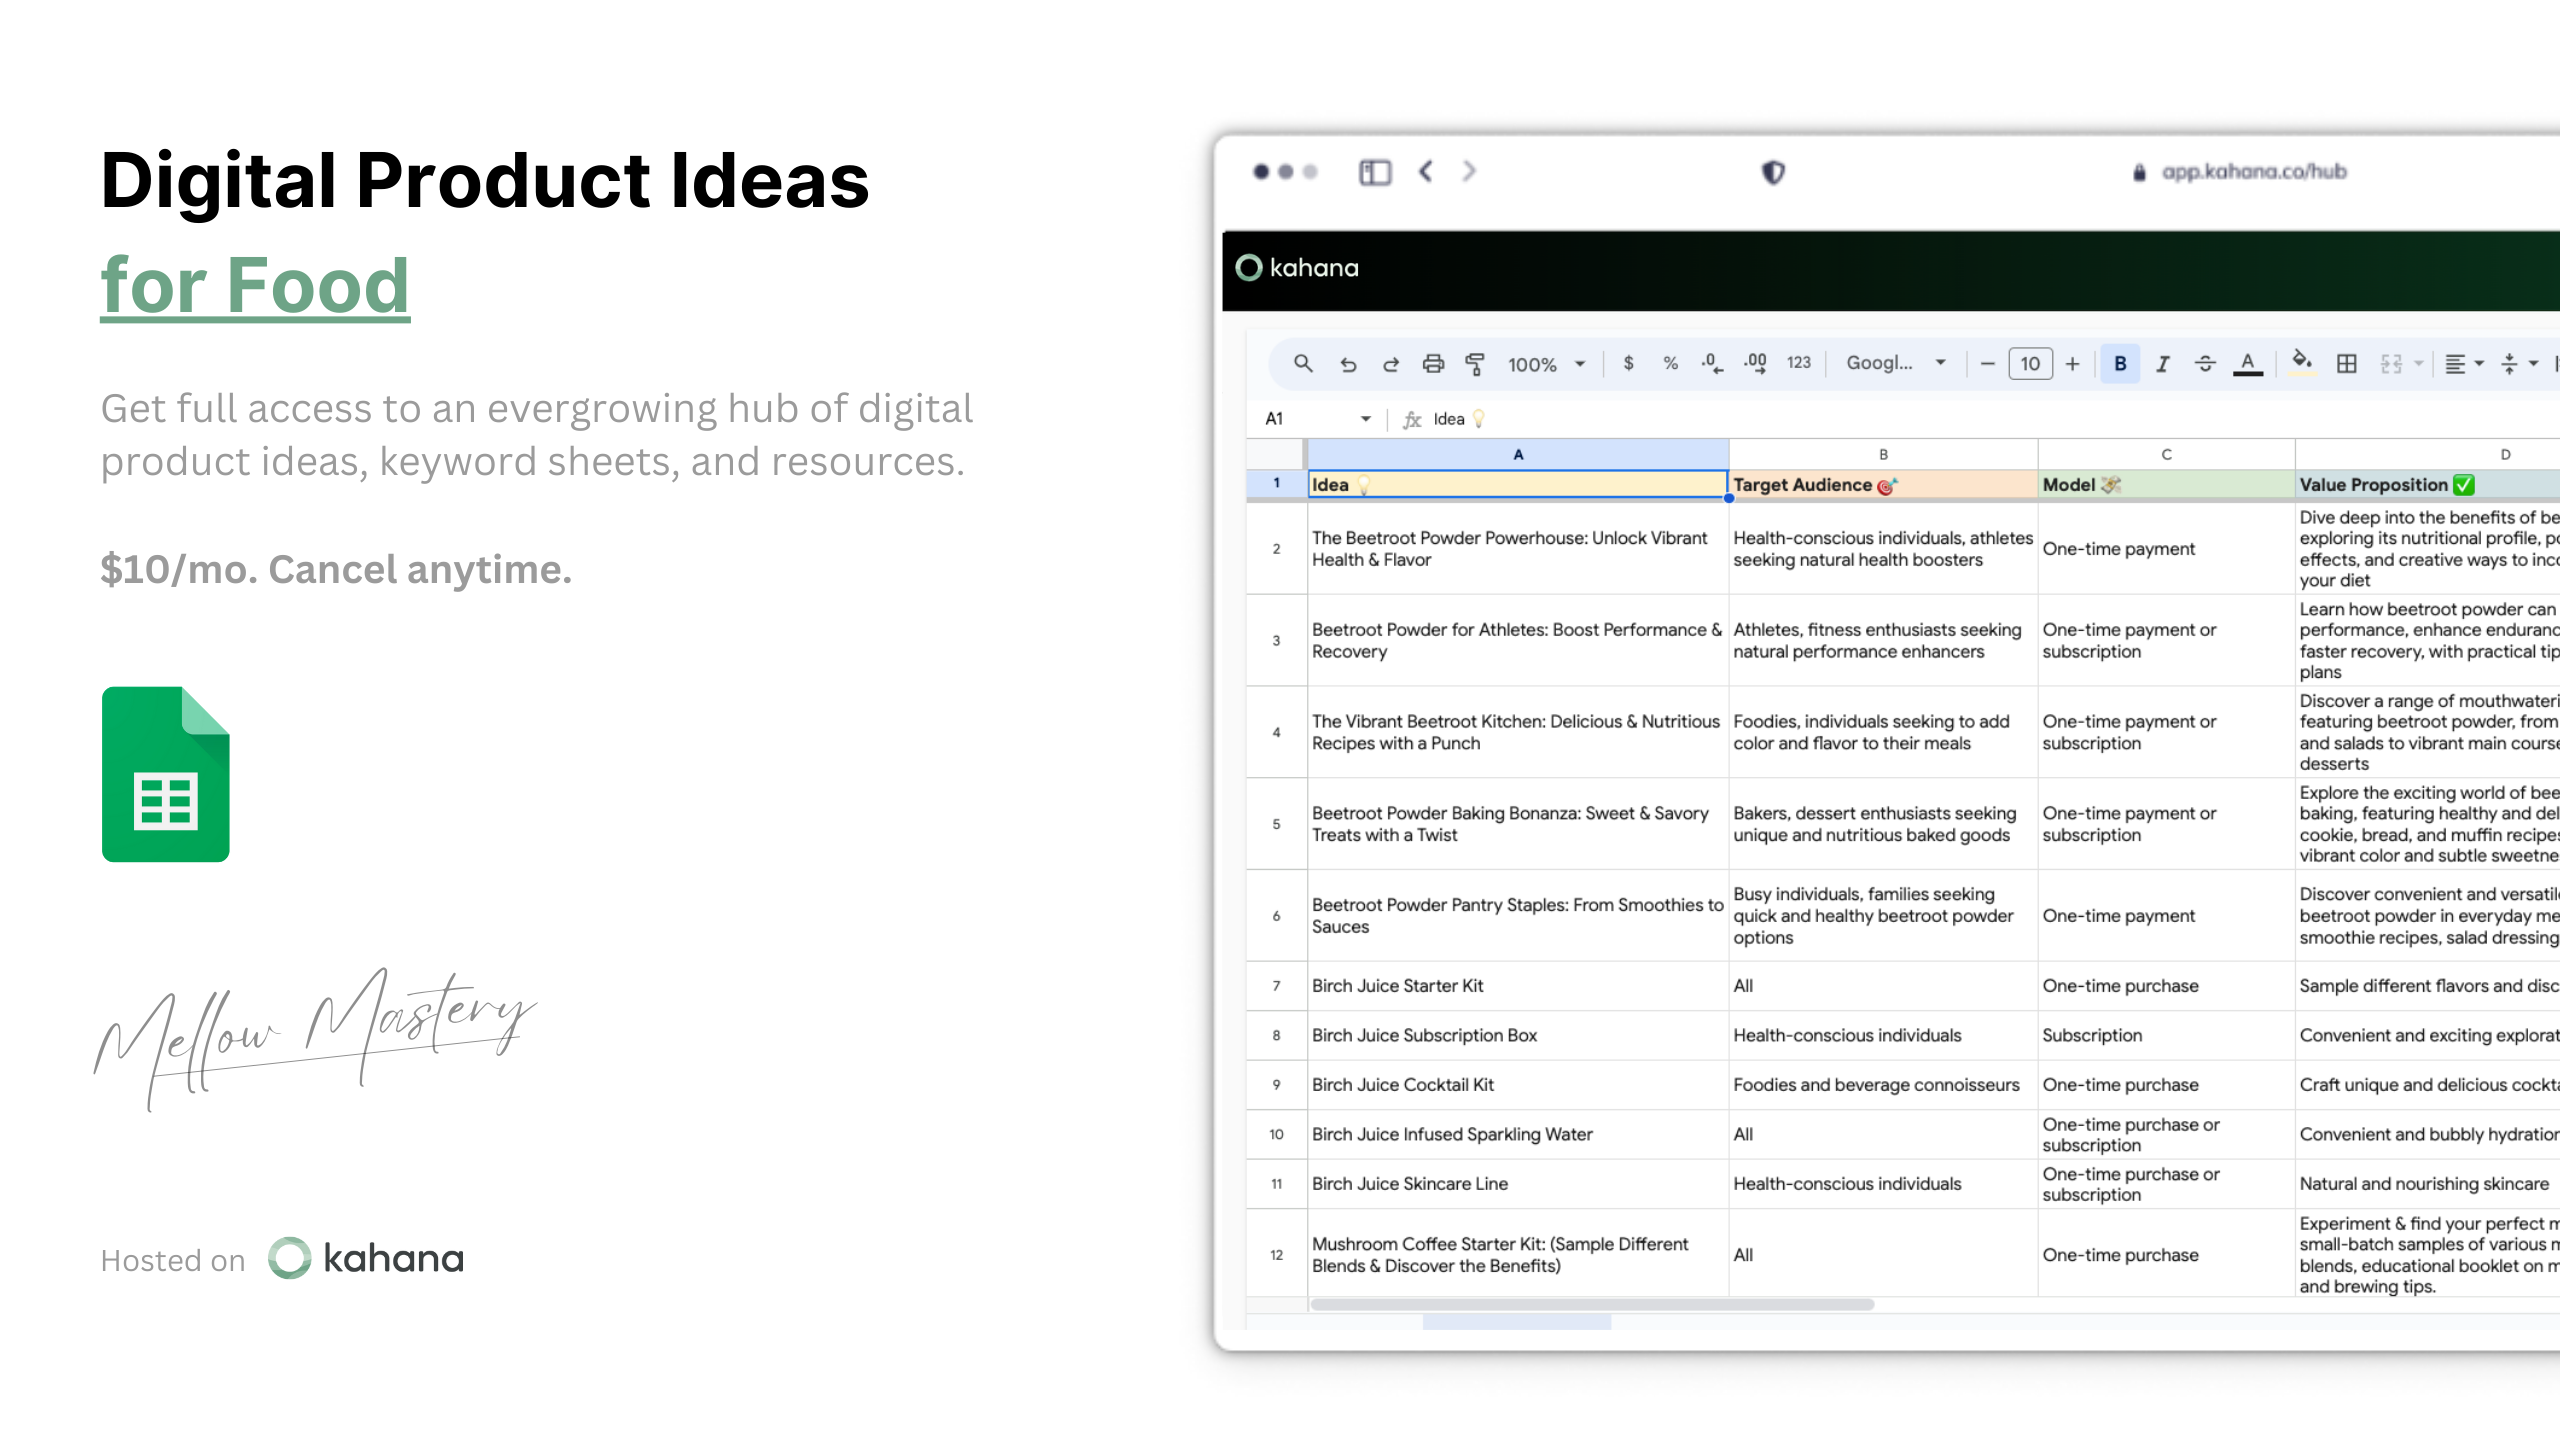Increase the font size with the plus button
Screen dimensions: 2560x1440
point(2072,364)
